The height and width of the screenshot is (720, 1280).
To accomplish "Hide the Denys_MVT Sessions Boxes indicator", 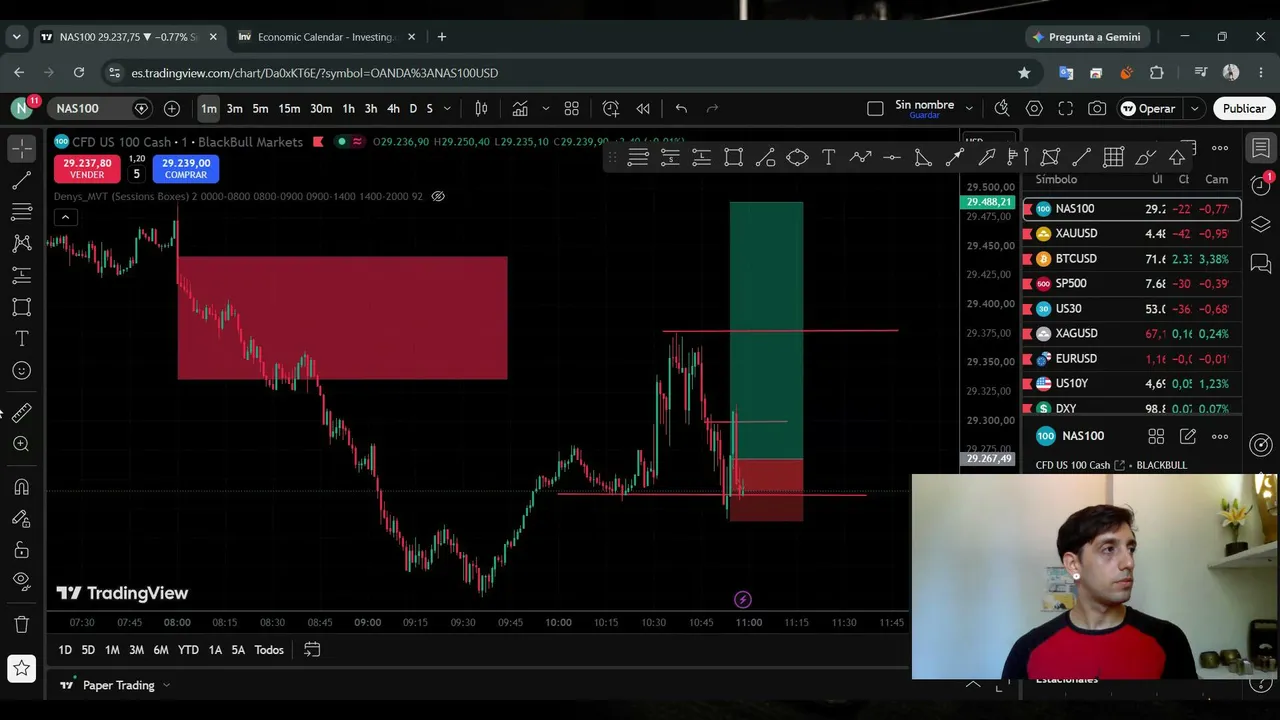I will pos(438,196).
